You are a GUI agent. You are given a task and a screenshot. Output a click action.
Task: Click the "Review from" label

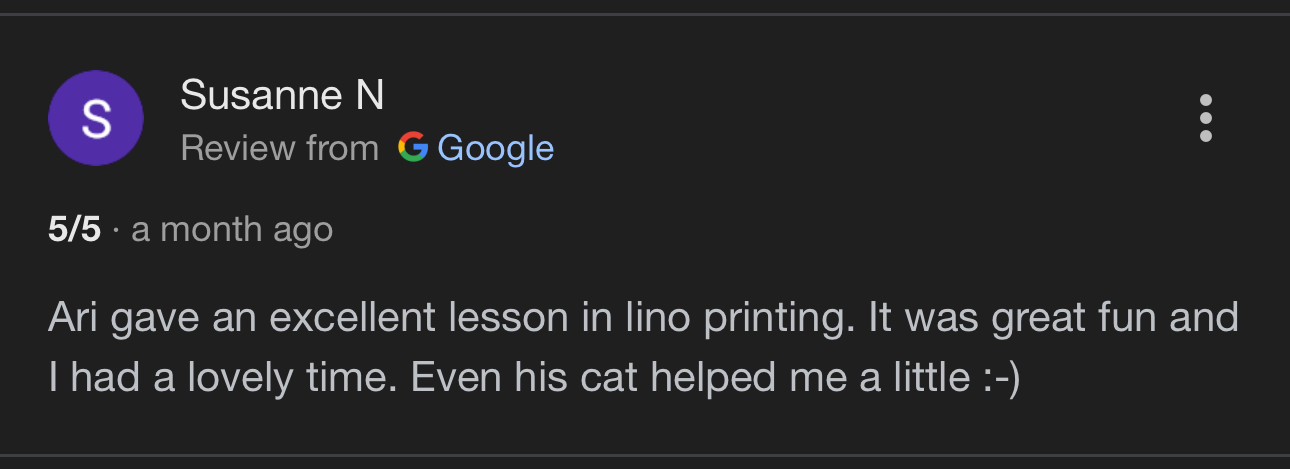[x=280, y=148]
